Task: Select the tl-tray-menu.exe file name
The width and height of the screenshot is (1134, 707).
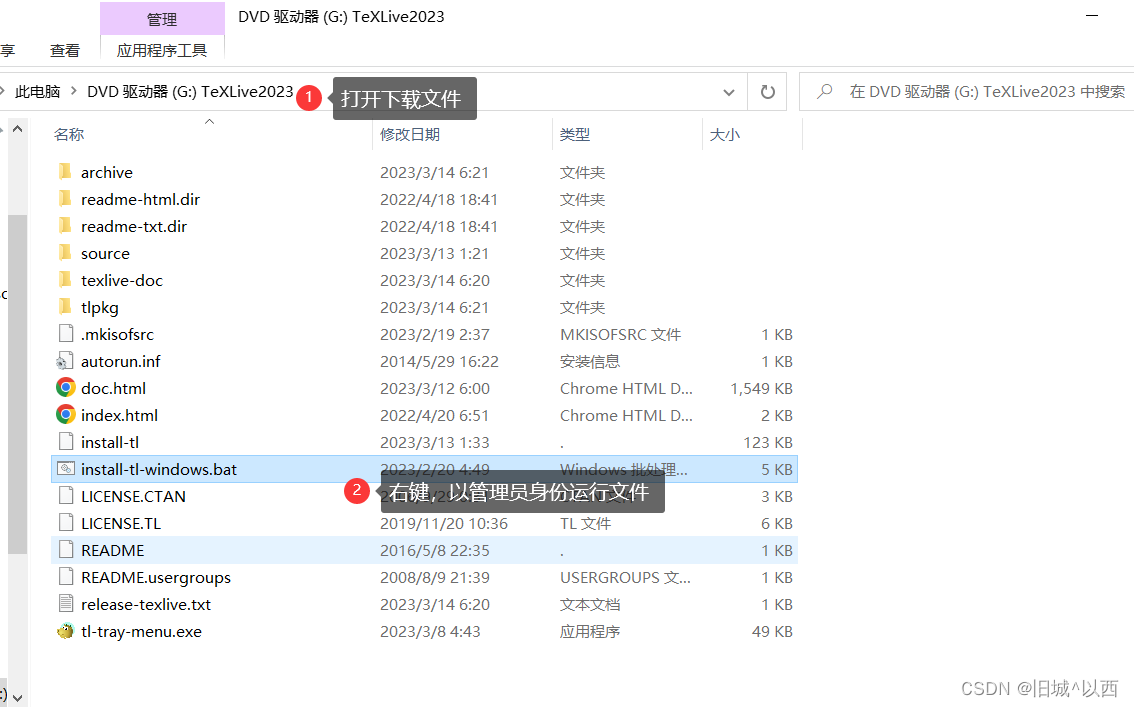Action: 141,632
